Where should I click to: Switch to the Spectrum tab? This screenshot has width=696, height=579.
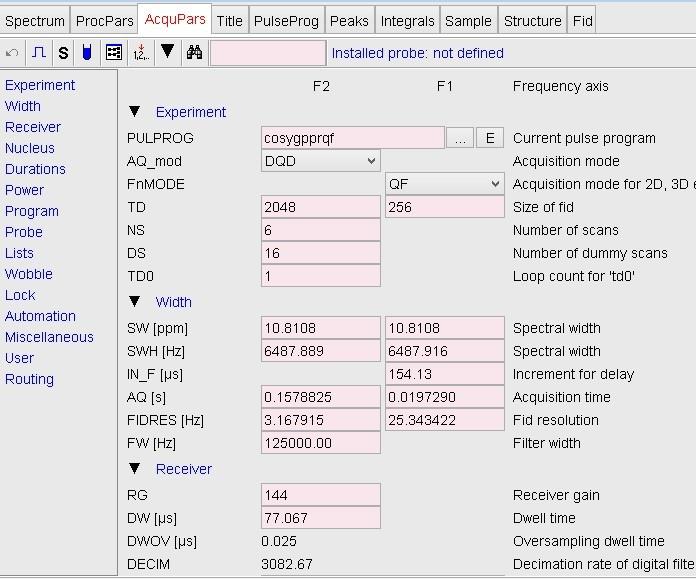pos(35,21)
